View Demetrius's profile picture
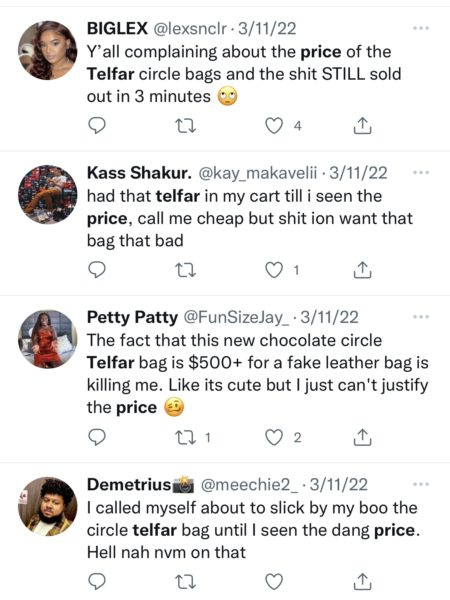Viewport: 450px width, 600px height. [47, 506]
